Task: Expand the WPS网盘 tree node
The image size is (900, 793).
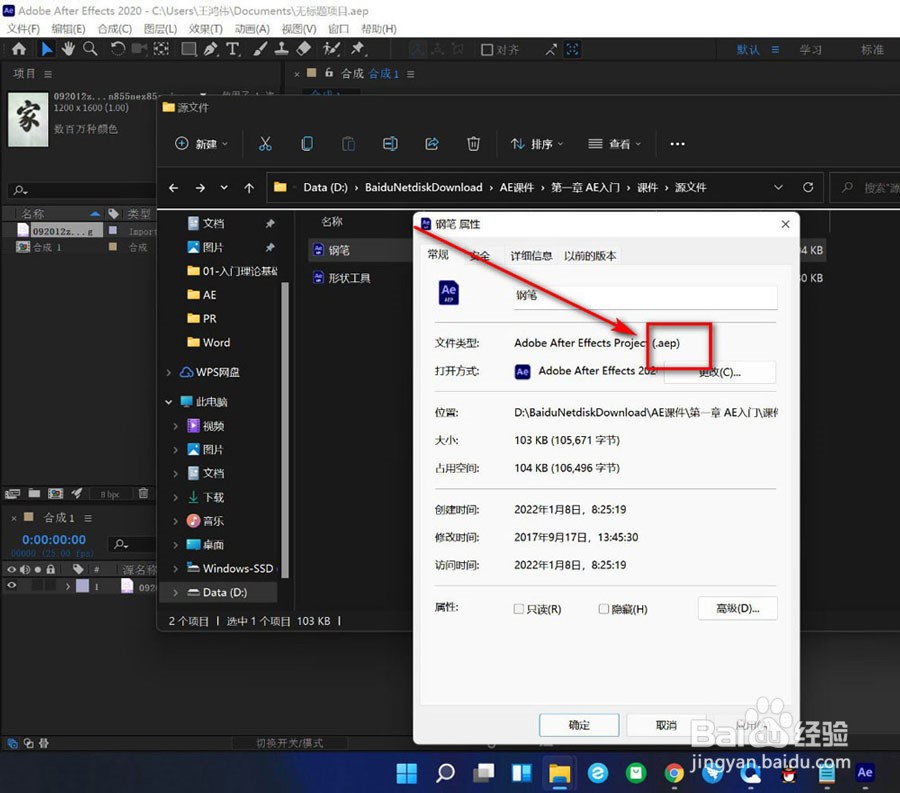Action: pyautogui.click(x=169, y=372)
